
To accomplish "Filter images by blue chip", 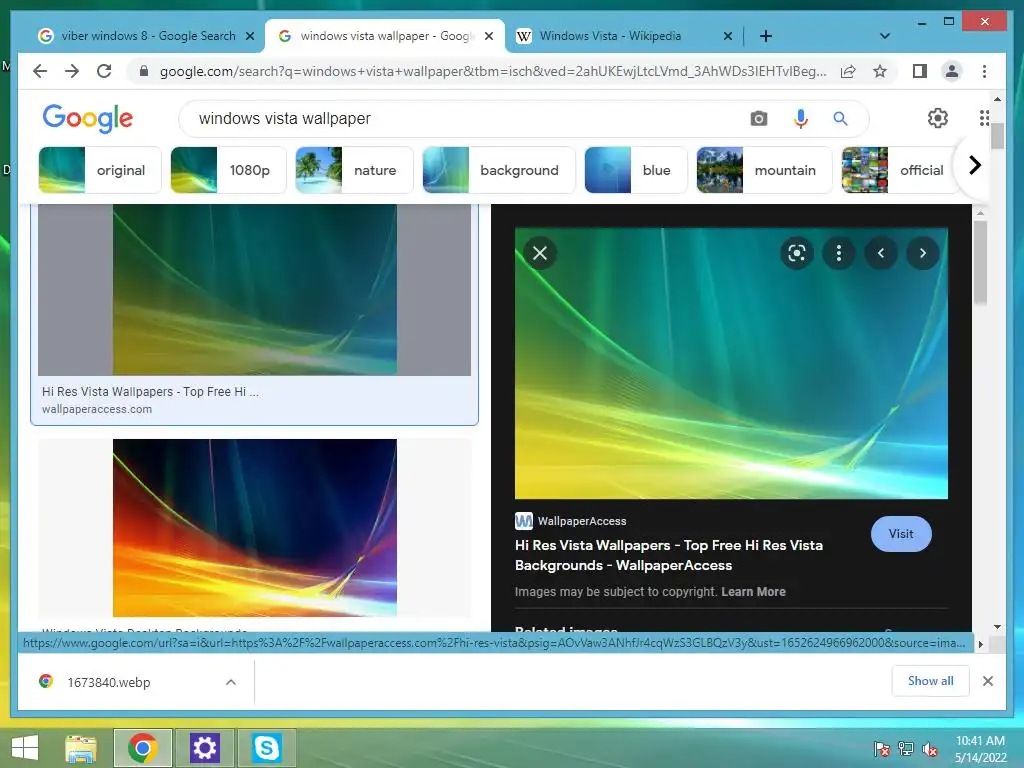I will pos(636,170).
